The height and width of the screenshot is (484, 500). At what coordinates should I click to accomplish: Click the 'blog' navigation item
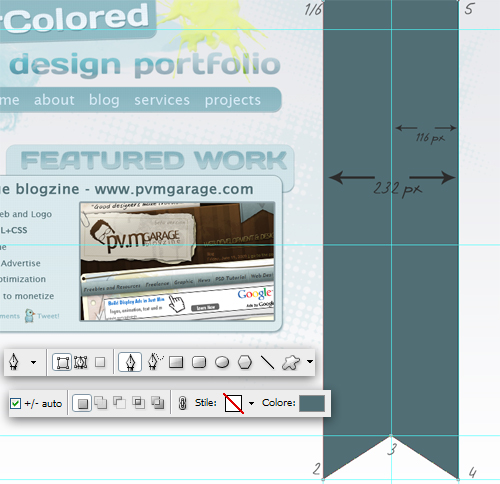point(104,100)
